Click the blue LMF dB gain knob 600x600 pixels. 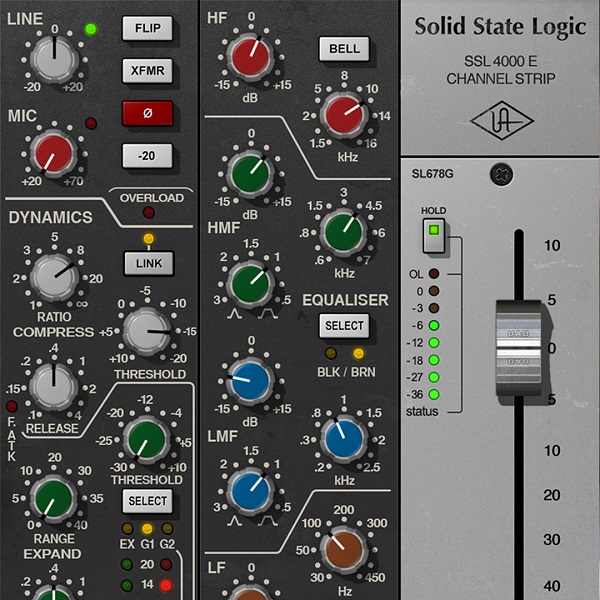pos(250,382)
